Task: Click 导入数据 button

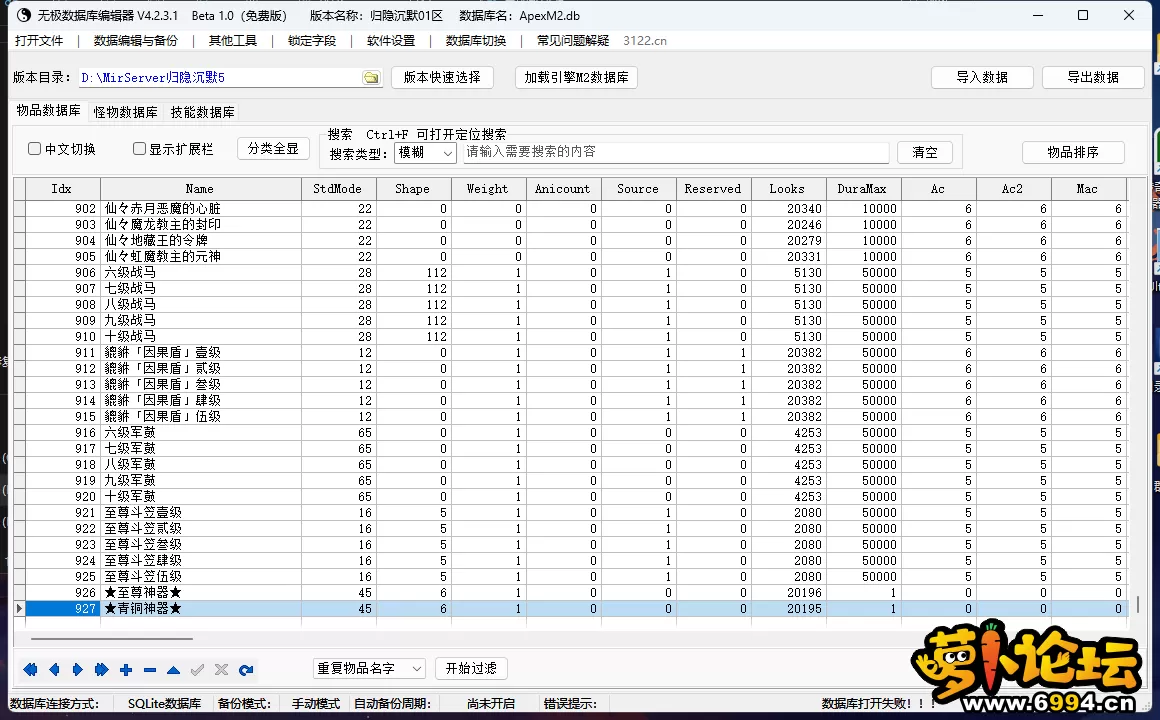Action: coord(982,77)
